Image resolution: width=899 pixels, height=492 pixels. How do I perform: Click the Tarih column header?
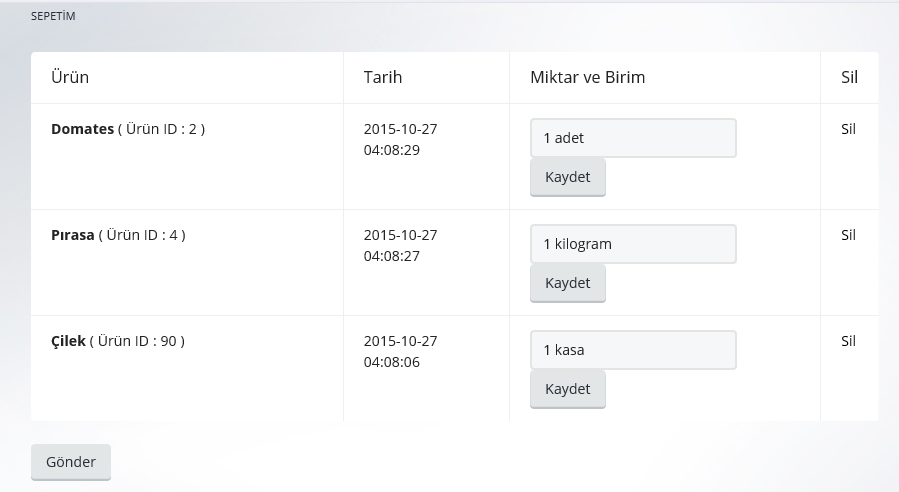pos(383,77)
